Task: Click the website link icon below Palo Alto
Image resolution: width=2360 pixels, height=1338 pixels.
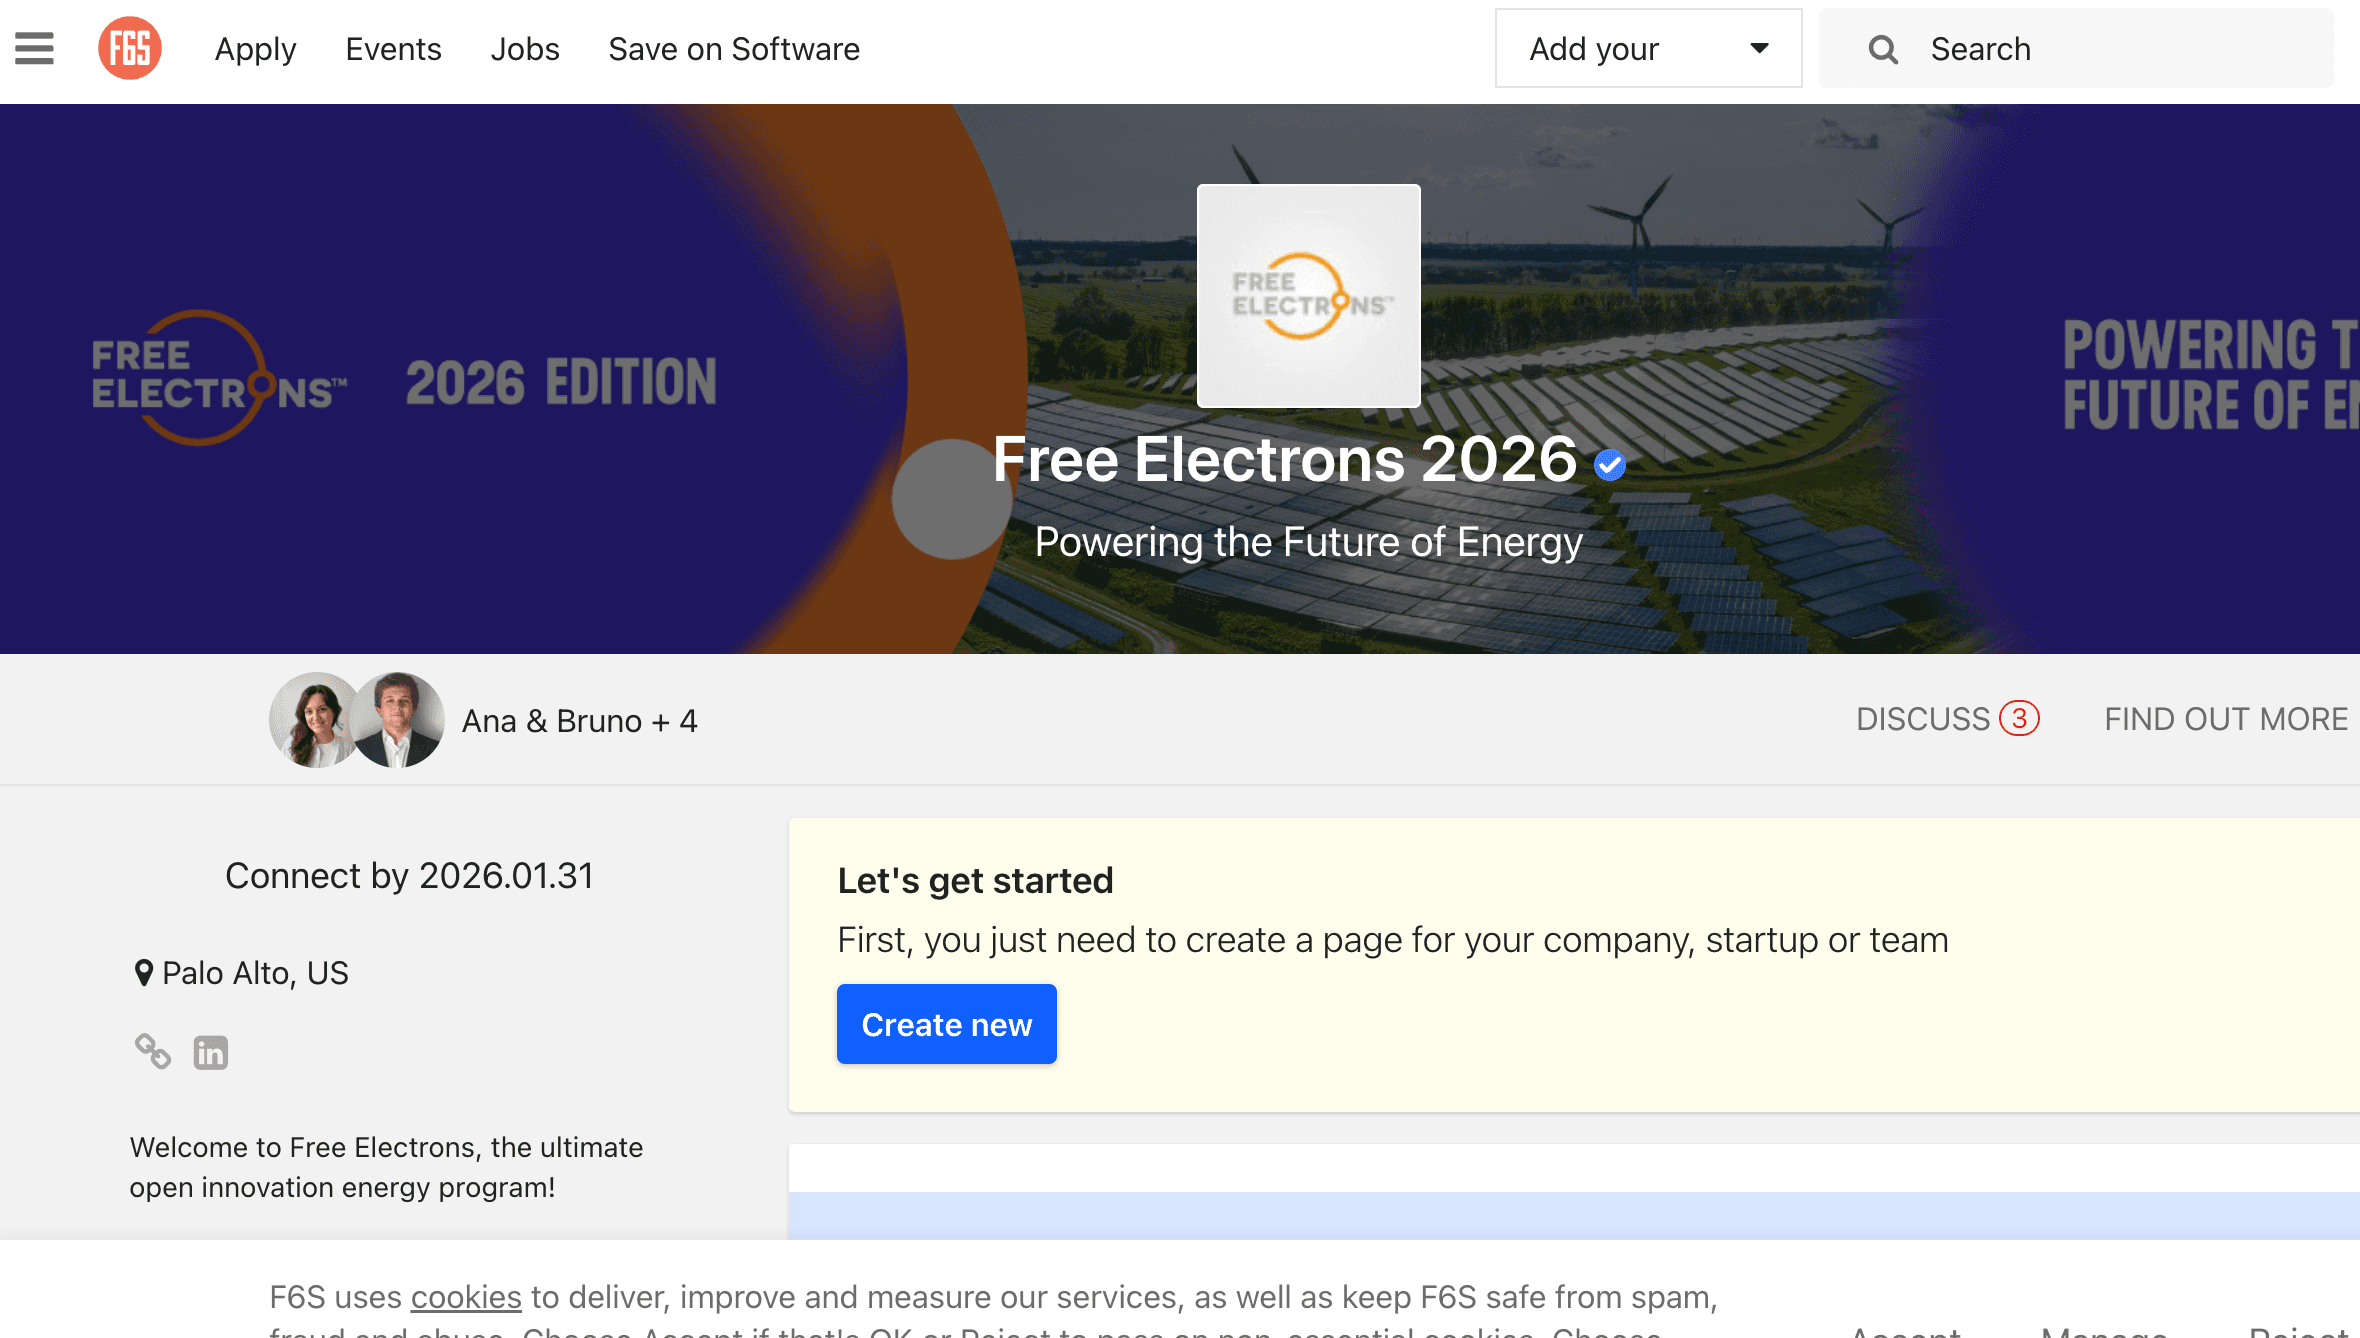Action: click(x=153, y=1051)
